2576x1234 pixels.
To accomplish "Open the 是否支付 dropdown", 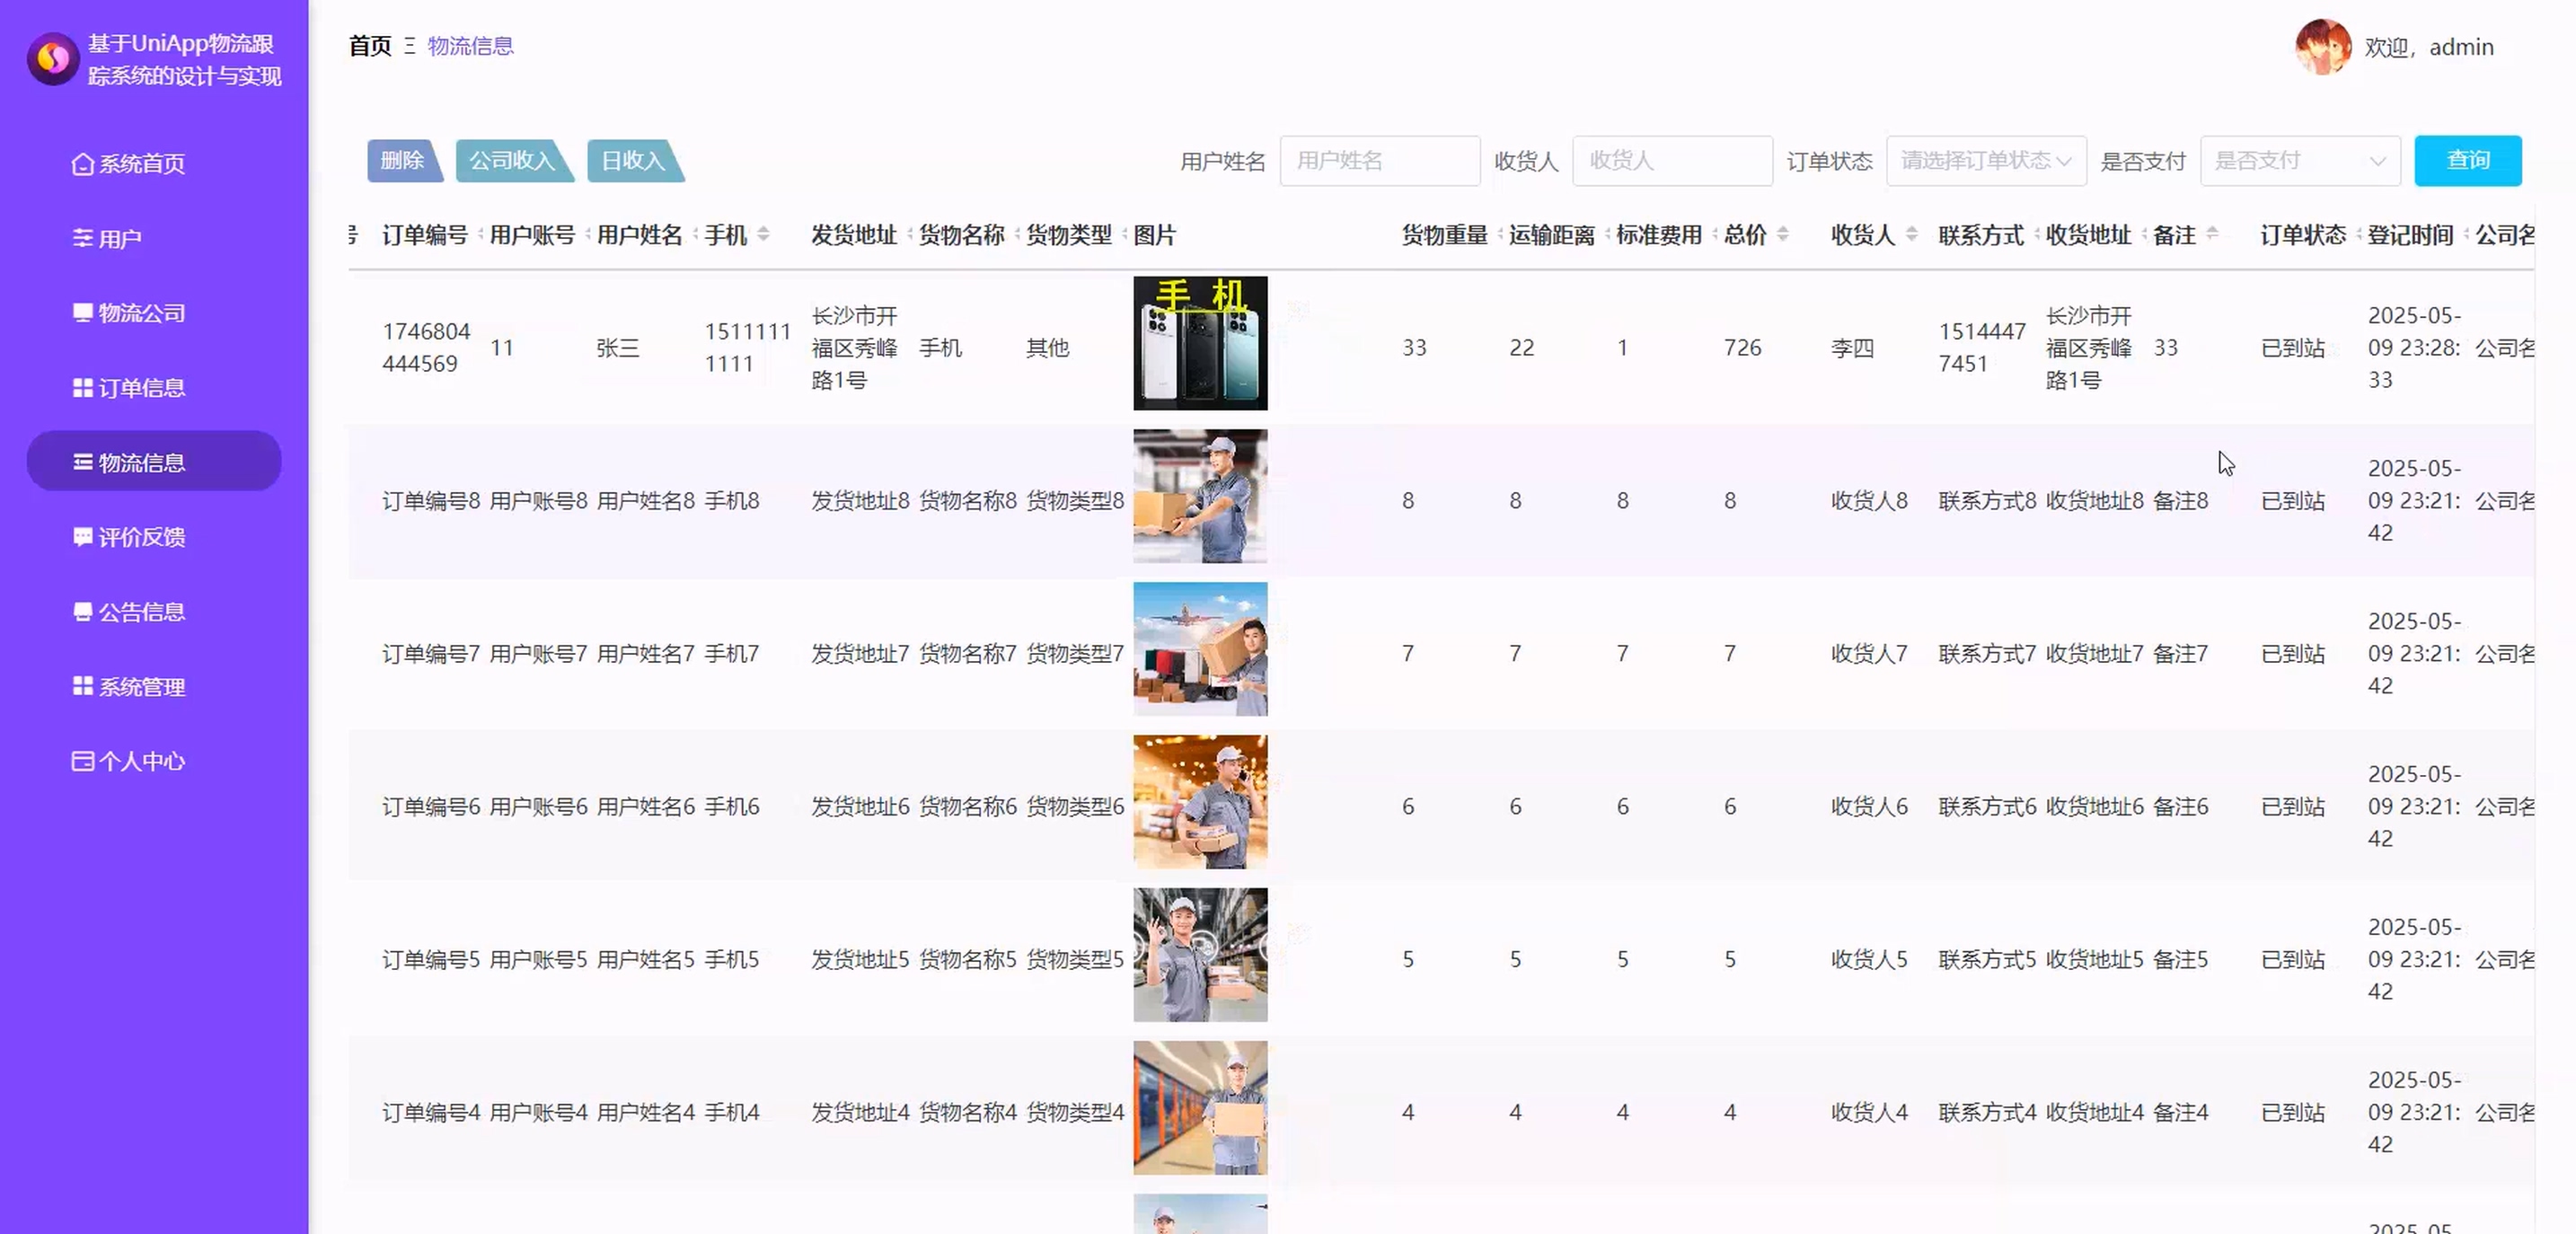I will [2299, 161].
